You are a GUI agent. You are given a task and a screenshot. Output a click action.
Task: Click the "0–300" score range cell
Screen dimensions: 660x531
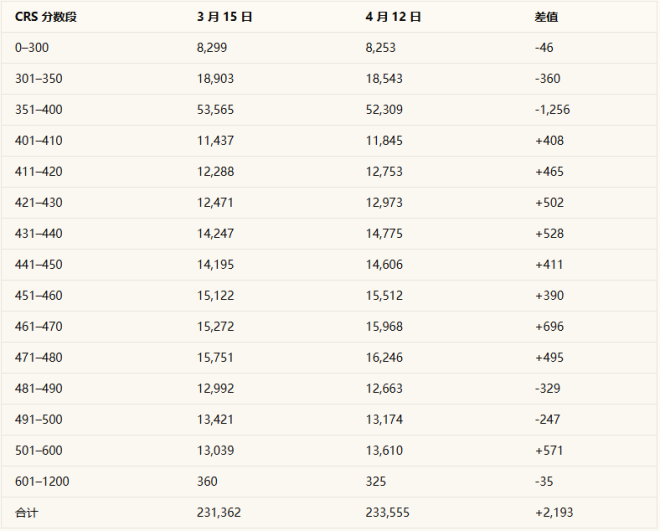[30, 47]
